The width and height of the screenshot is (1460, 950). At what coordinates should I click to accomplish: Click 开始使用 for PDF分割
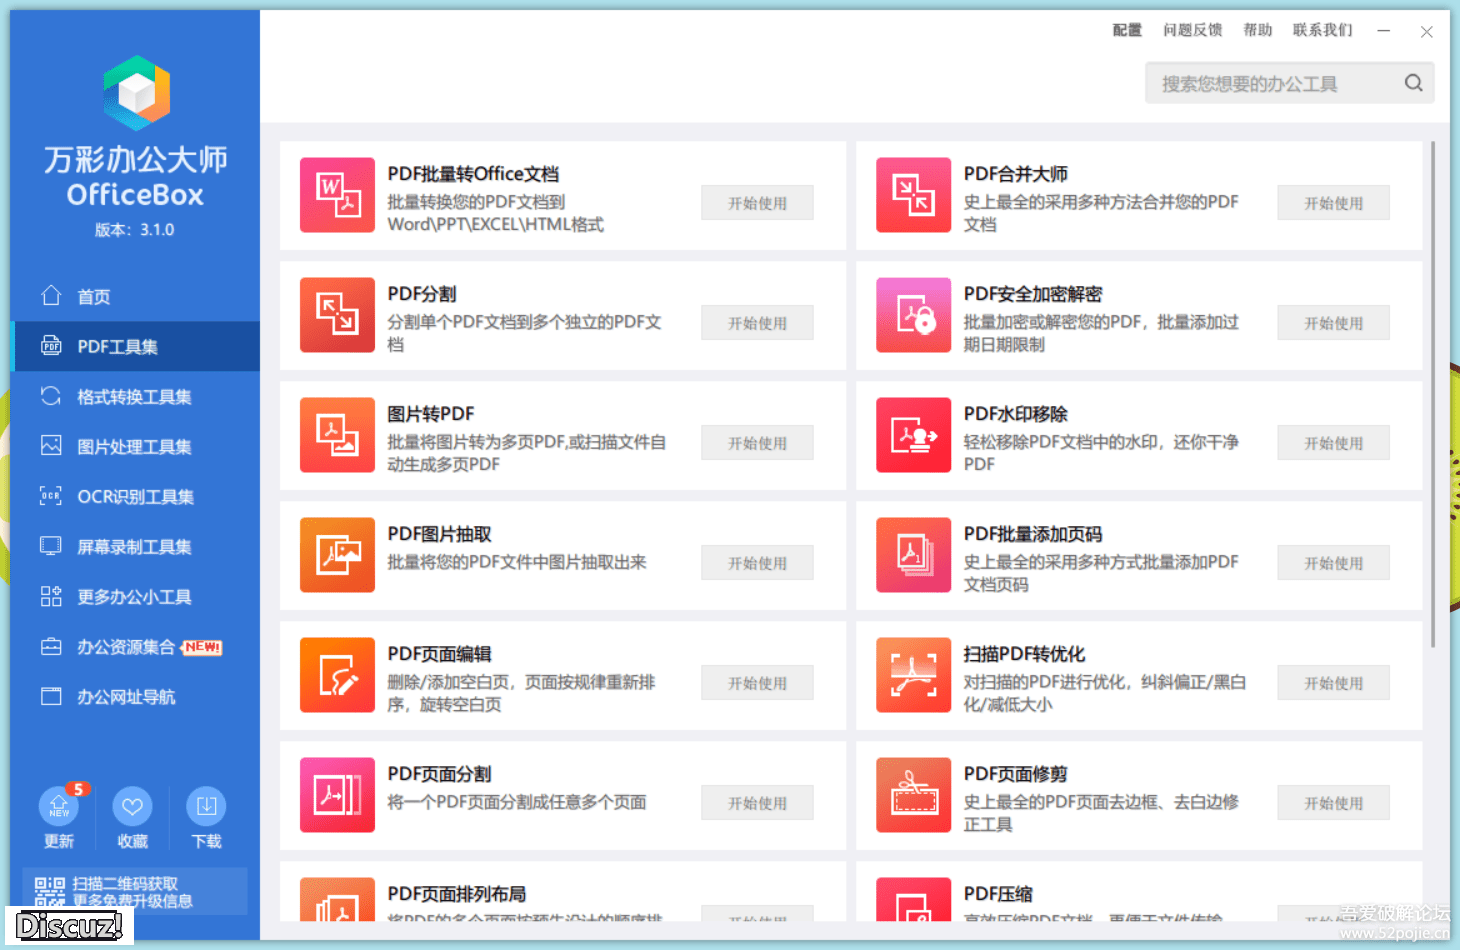(757, 323)
